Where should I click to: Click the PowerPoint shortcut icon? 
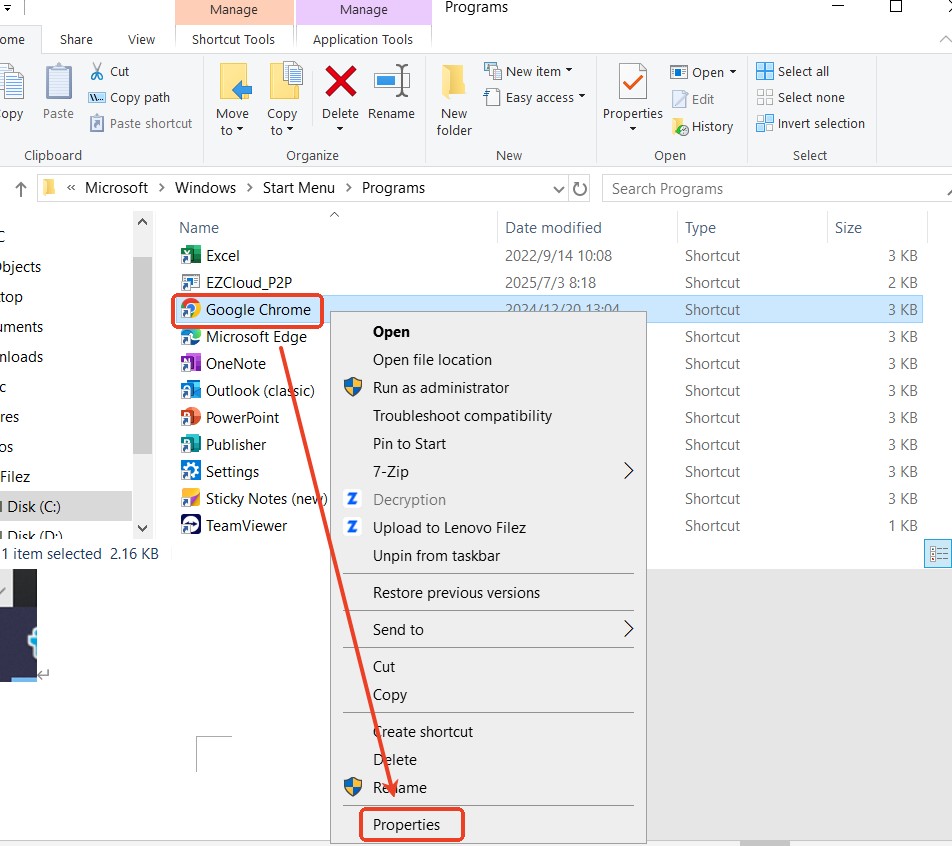(x=191, y=417)
